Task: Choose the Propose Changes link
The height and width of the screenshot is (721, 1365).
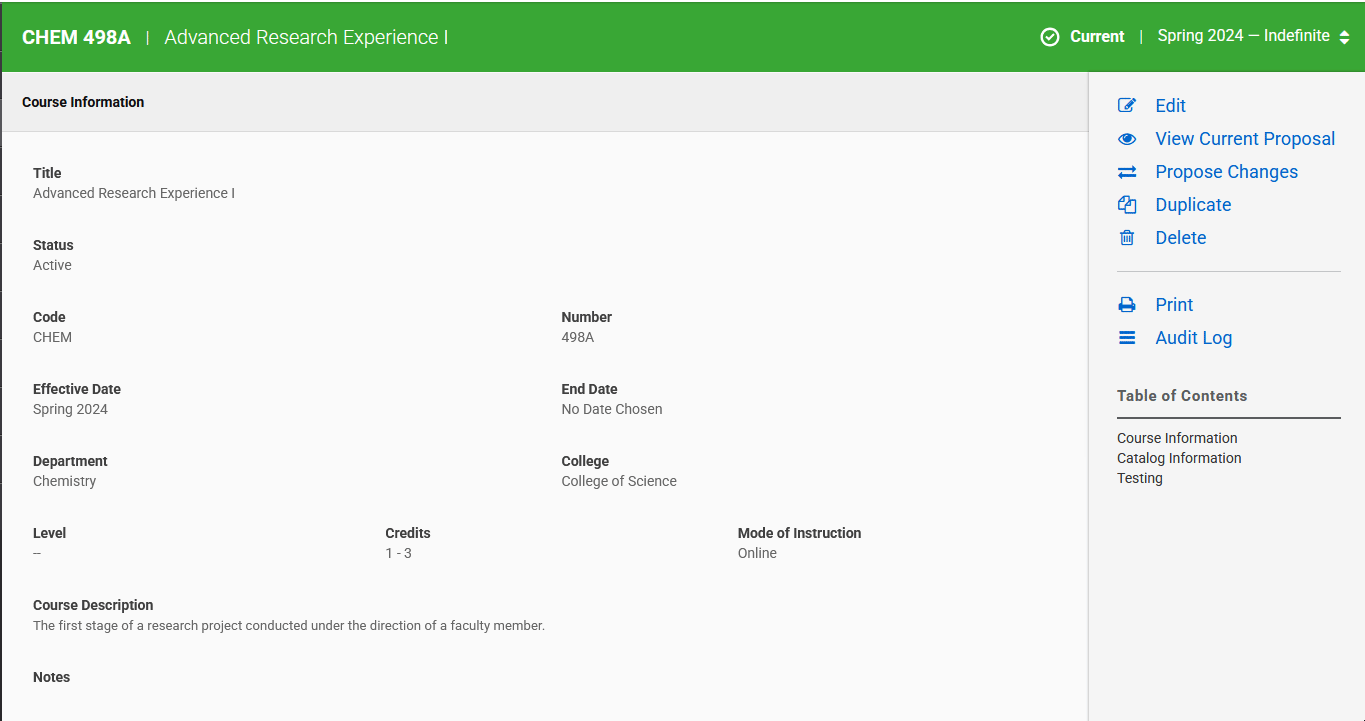Action: pyautogui.click(x=1226, y=172)
